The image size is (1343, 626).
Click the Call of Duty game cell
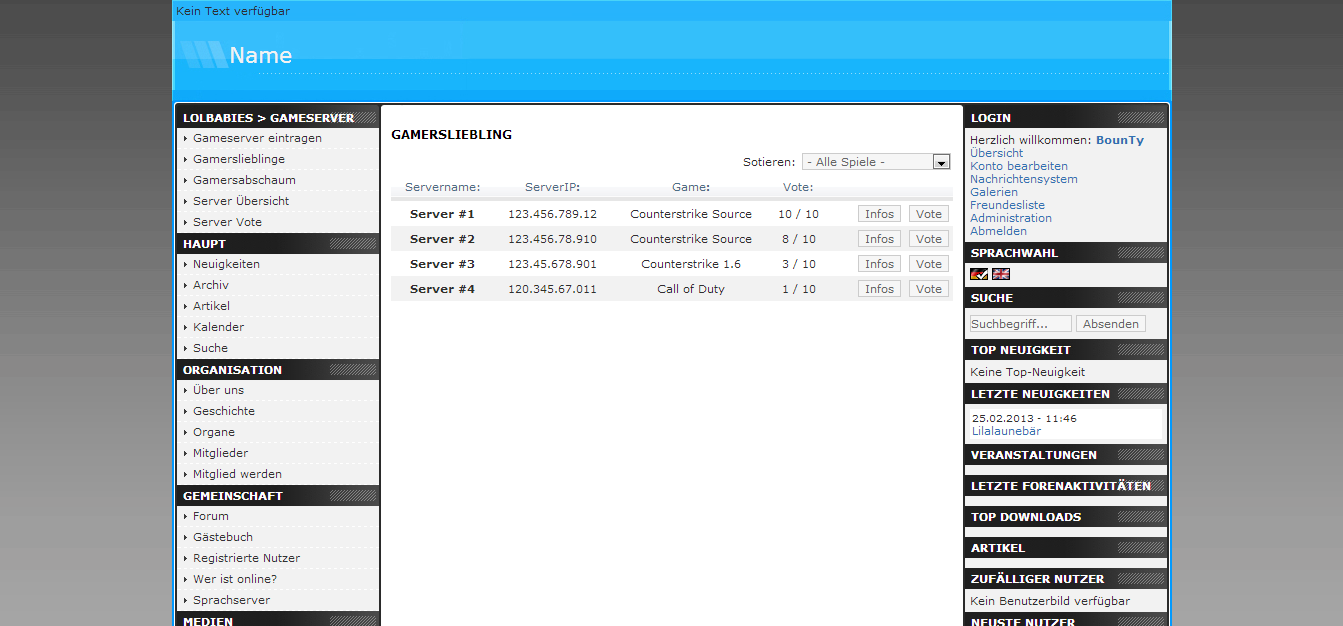click(x=691, y=289)
